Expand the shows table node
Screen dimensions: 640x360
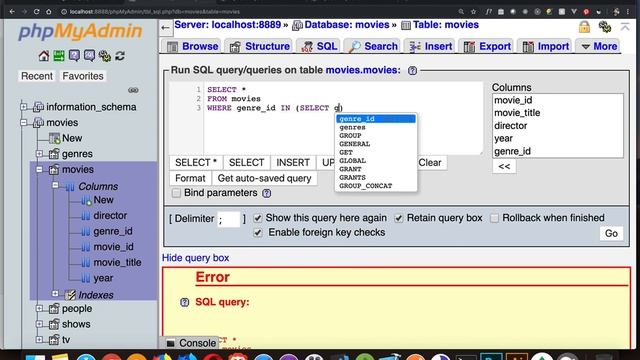pyautogui.click(x=39, y=324)
